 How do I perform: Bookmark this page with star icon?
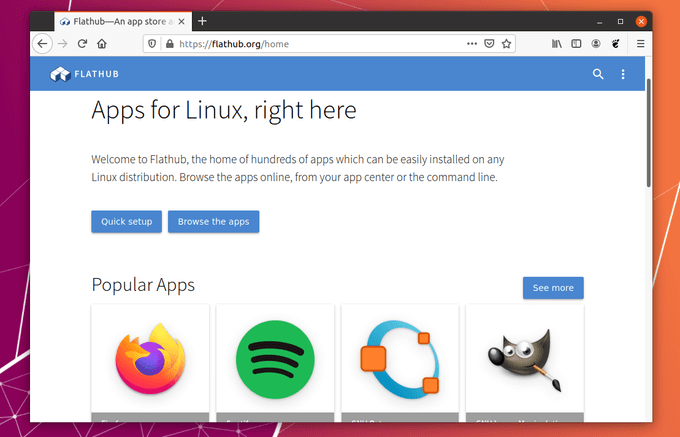tap(506, 44)
